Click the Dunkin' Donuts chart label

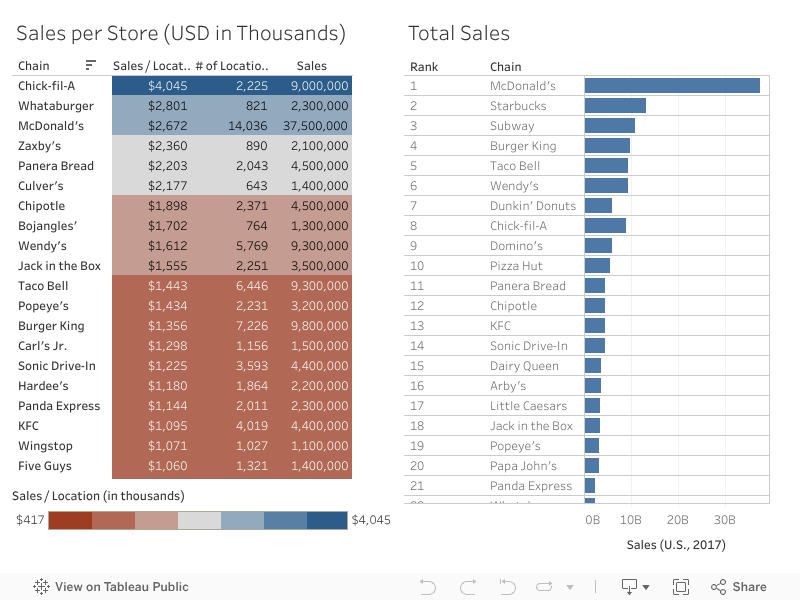pyautogui.click(x=533, y=206)
